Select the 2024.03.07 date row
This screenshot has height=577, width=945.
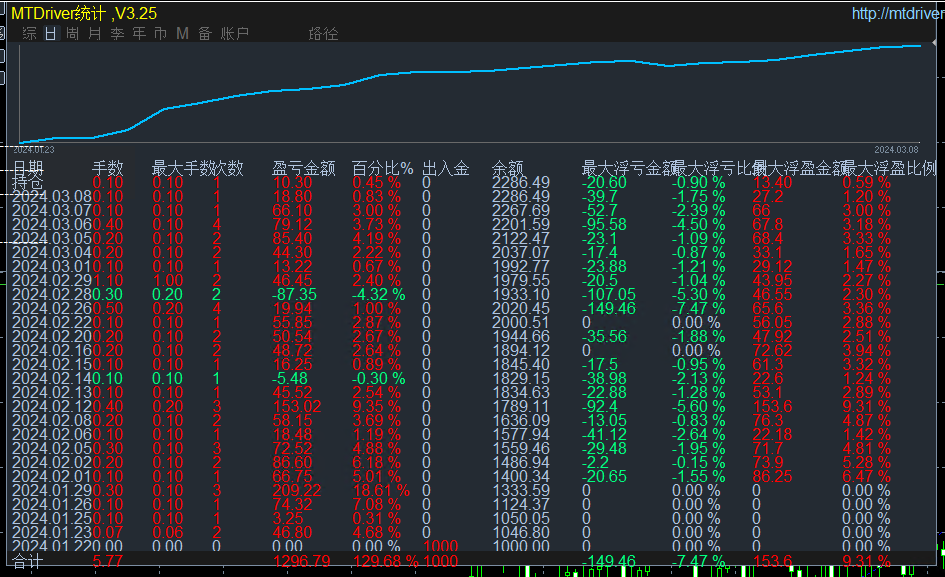click(52, 210)
